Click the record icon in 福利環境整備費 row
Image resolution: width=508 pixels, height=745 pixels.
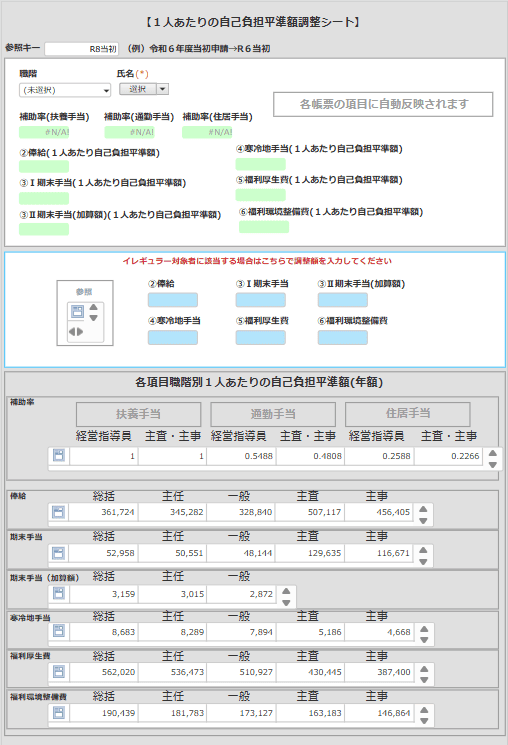59,712
